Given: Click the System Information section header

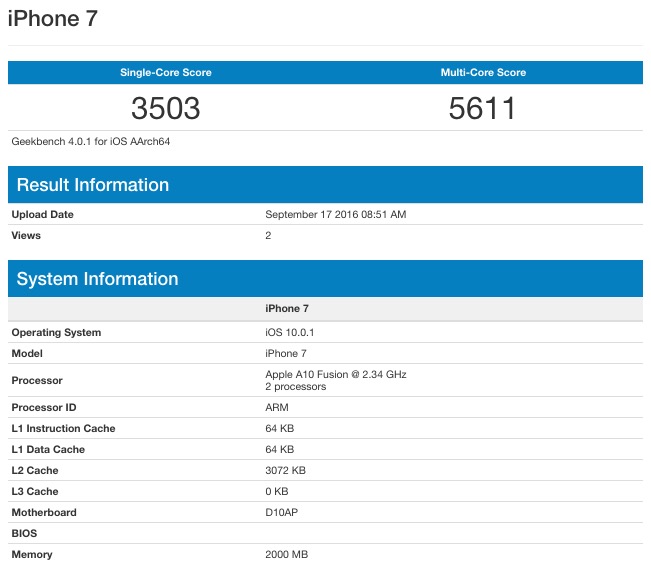Looking at the screenshot, I should [x=97, y=279].
